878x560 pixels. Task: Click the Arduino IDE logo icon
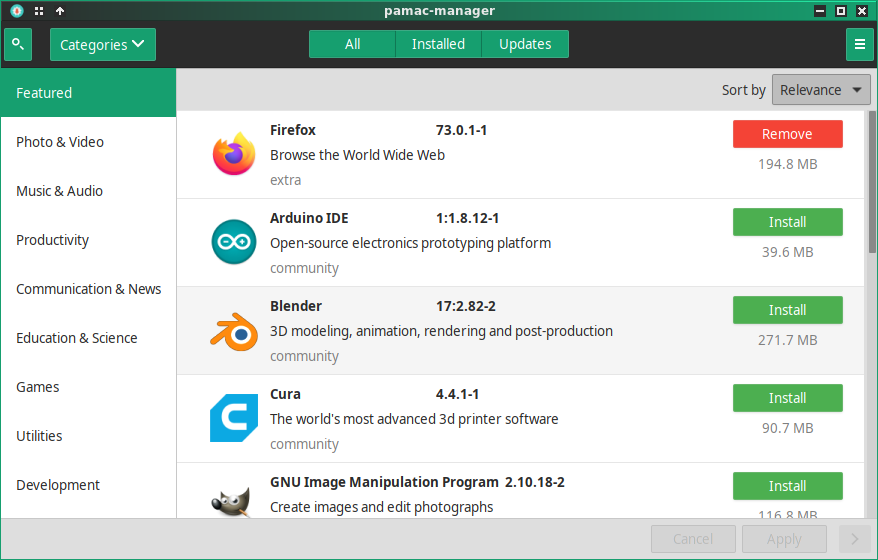(234, 242)
